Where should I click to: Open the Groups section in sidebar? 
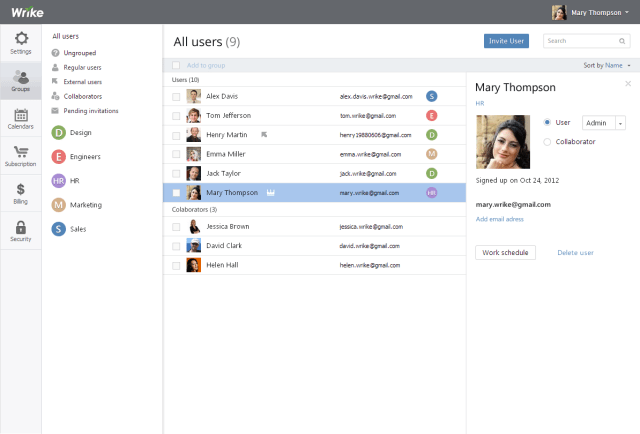pyautogui.click(x=21, y=81)
